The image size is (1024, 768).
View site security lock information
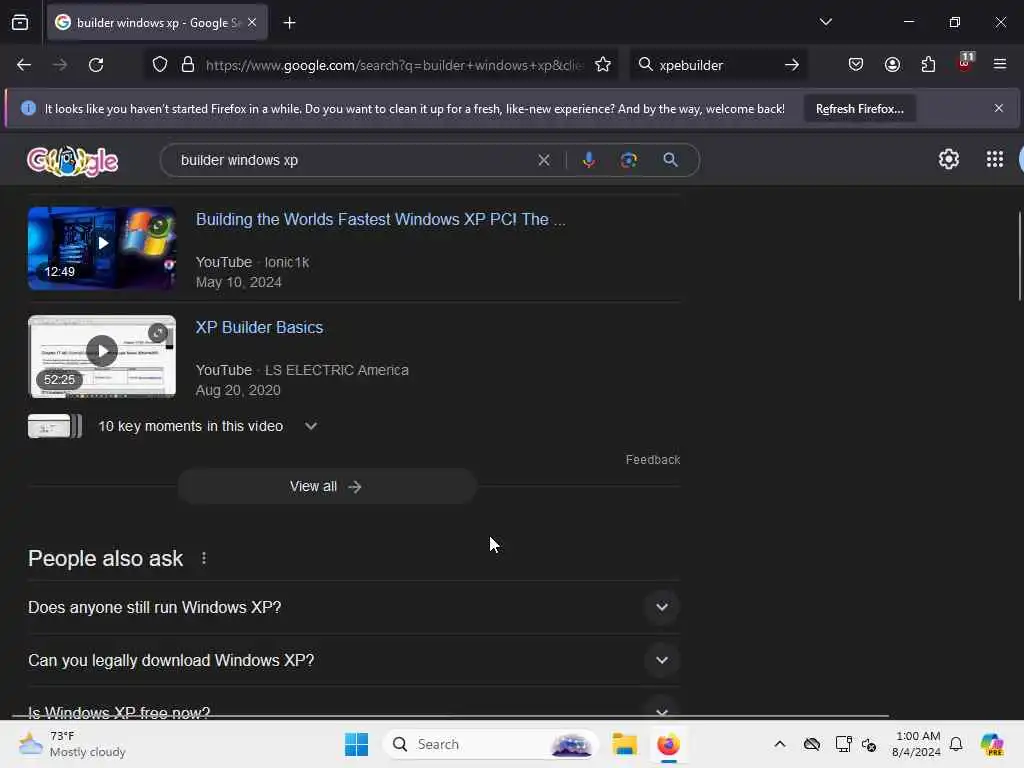(188, 65)
